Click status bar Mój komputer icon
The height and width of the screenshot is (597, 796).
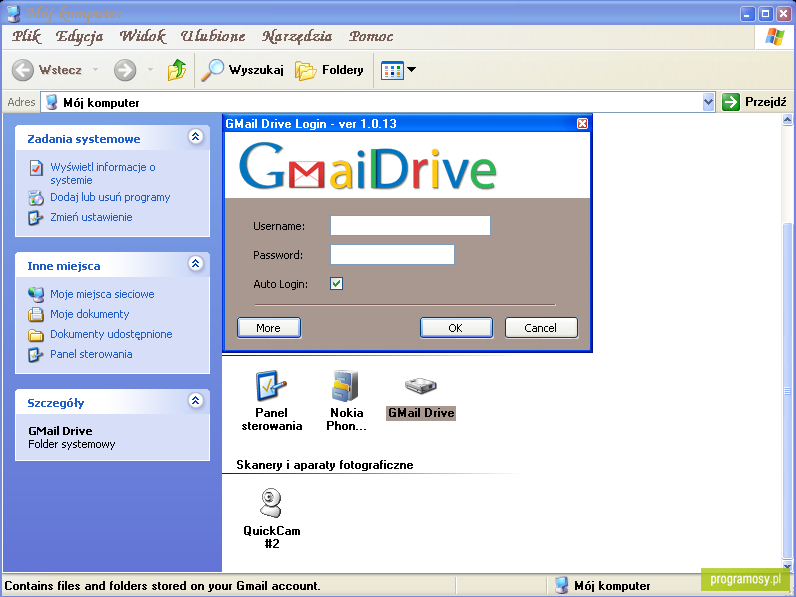pos(561,585)
